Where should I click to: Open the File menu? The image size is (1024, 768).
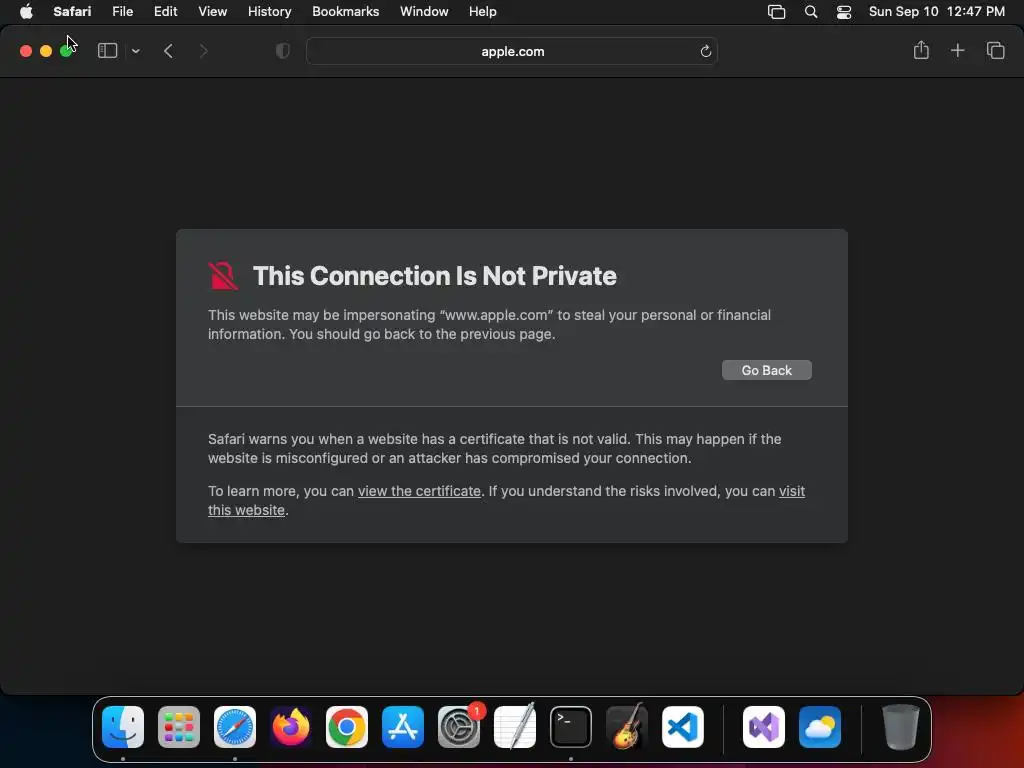122,12
